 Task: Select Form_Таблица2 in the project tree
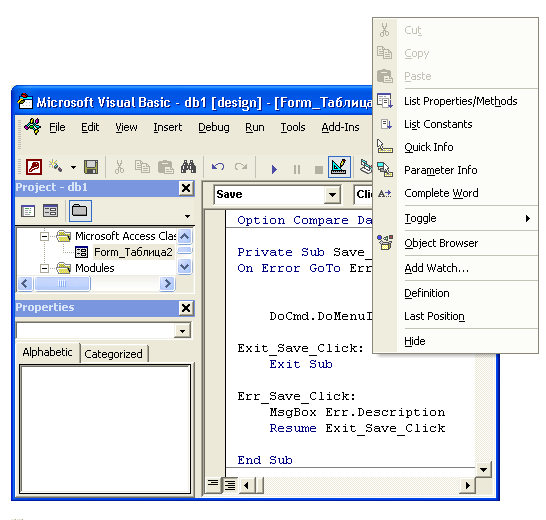click(133, 252)
